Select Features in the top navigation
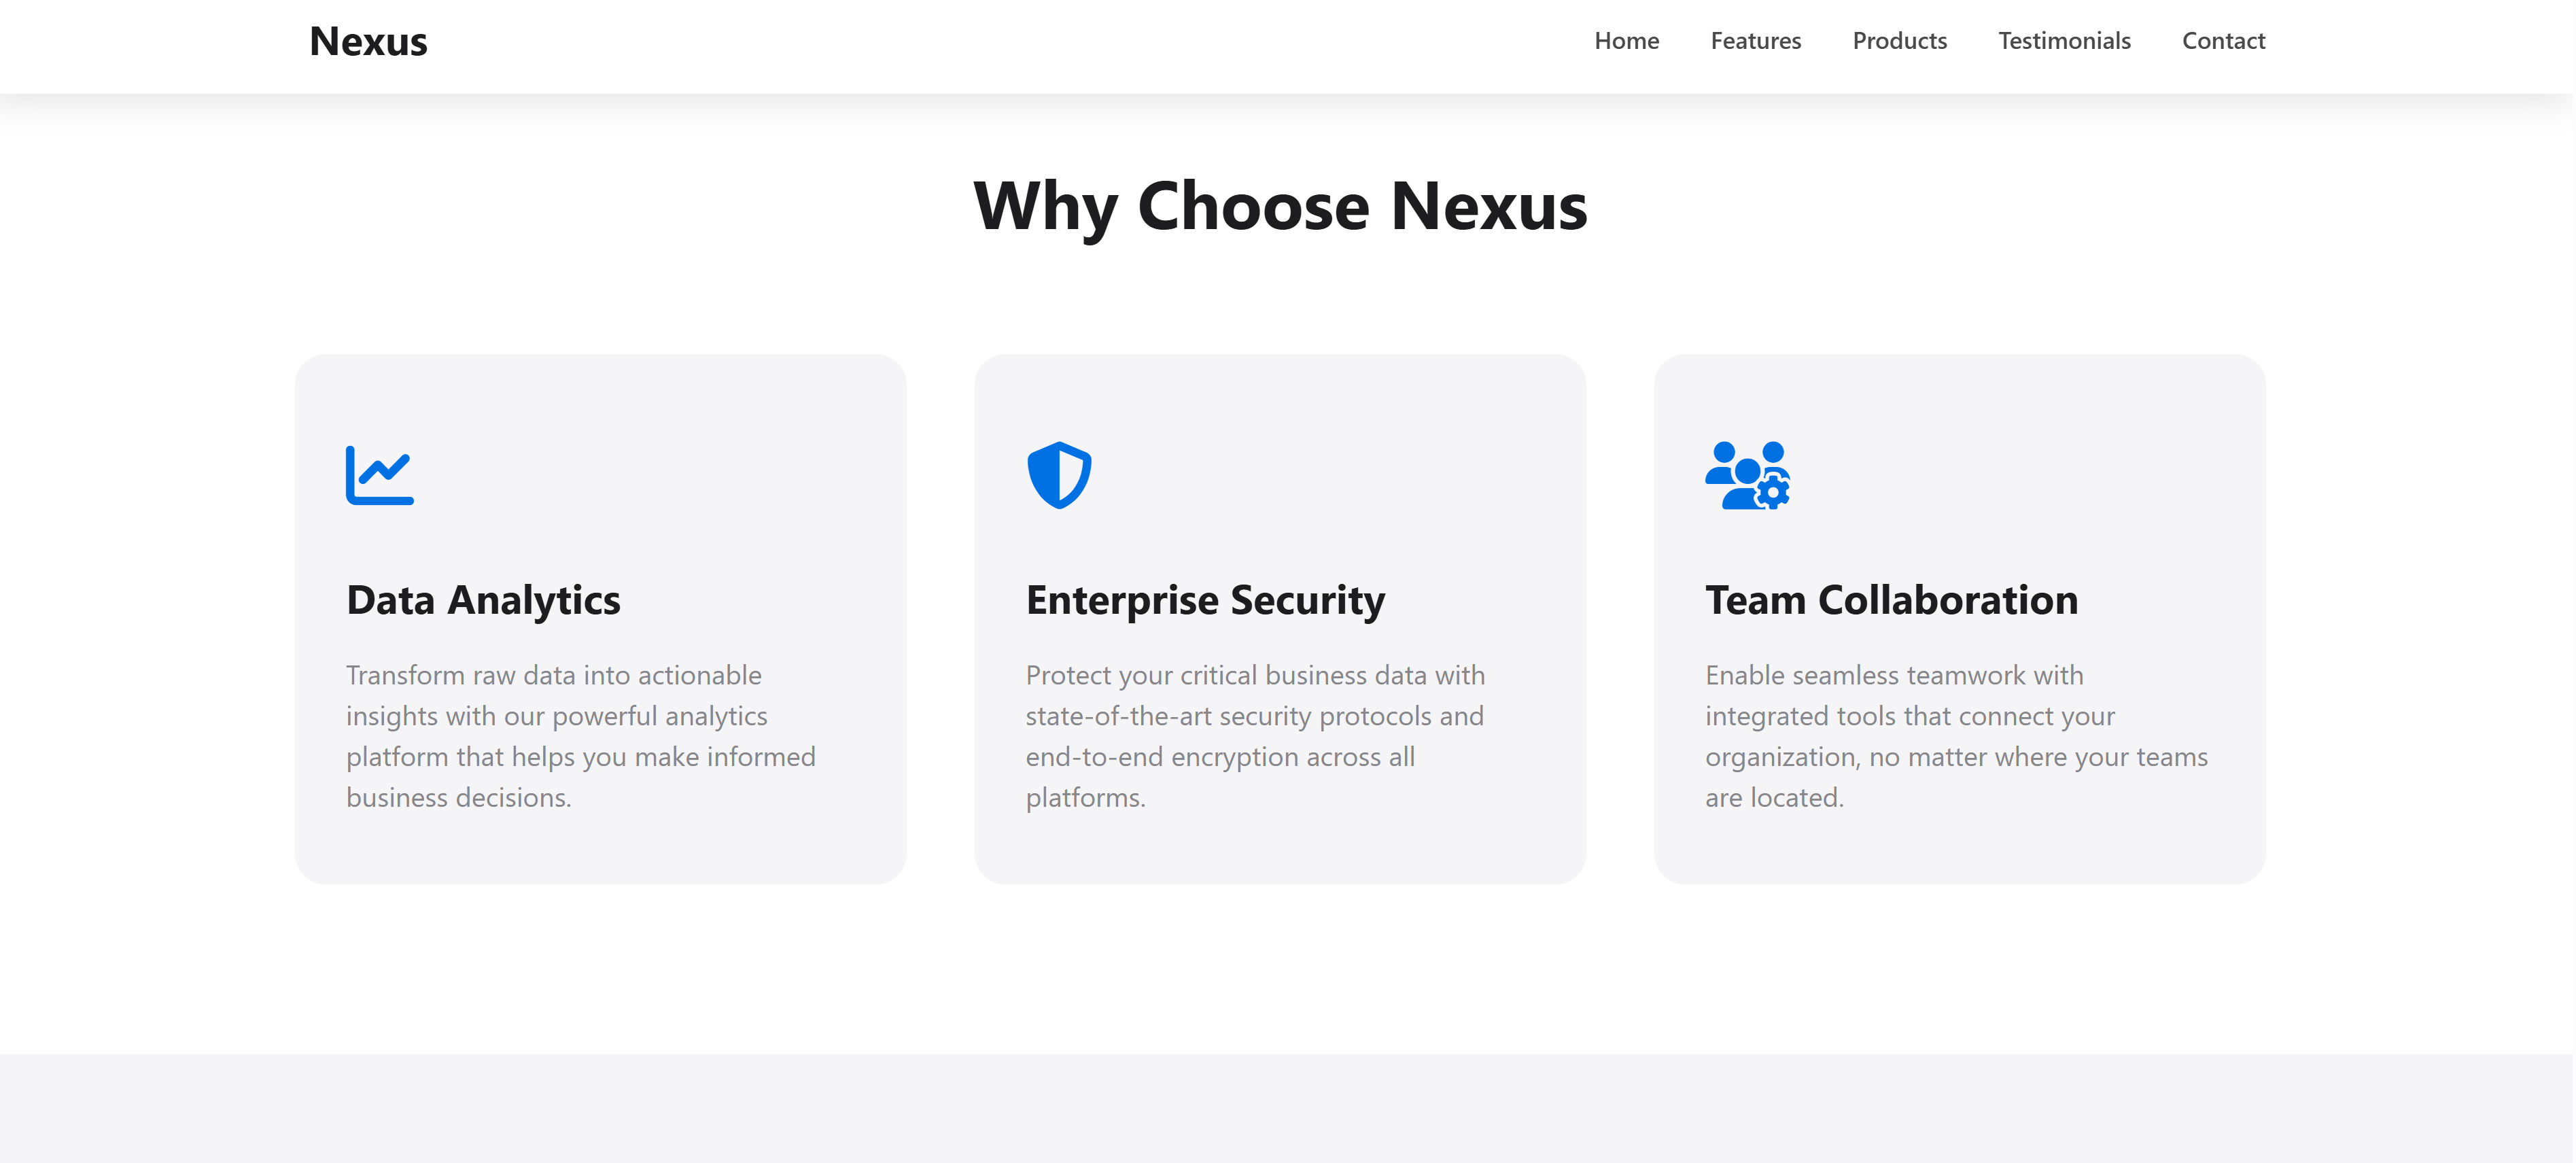The image size is (2576, 1163). (1755, 41)
